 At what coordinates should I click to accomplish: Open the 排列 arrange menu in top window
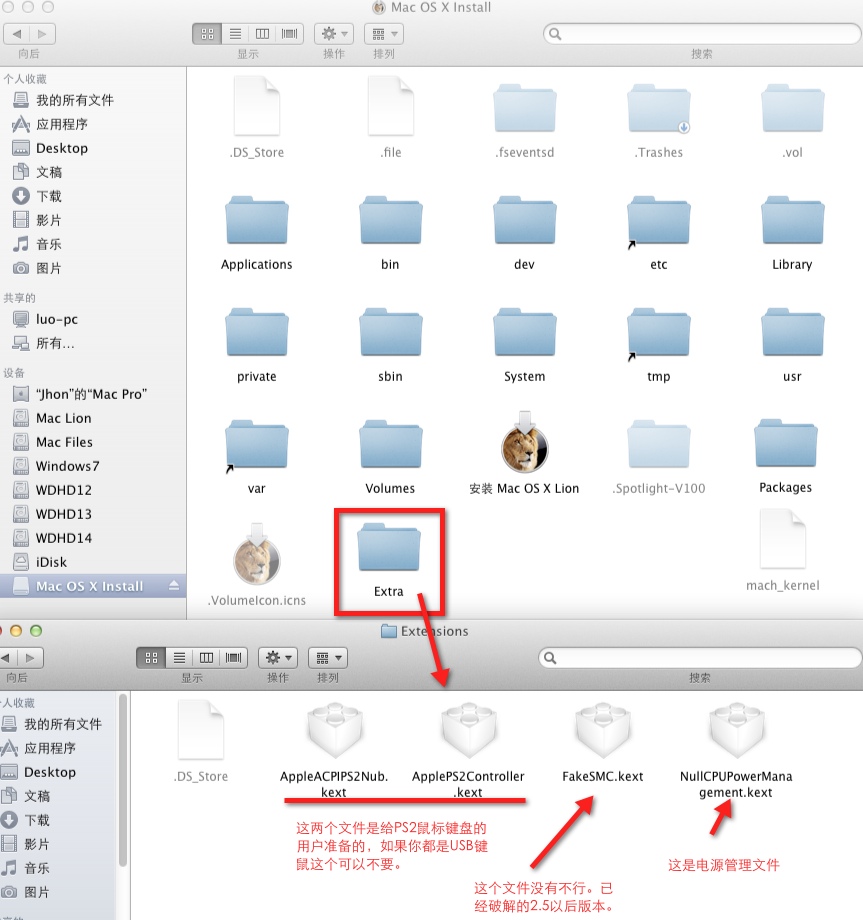pos(384,34)
